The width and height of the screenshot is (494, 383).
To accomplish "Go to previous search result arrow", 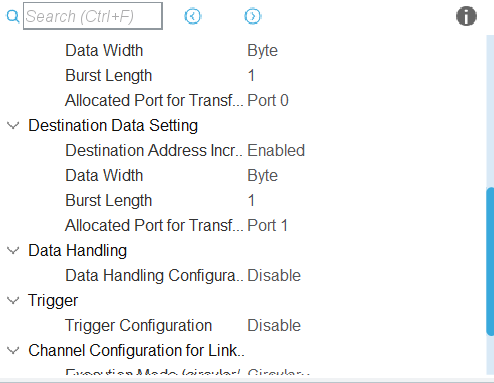I will [193, 16].
